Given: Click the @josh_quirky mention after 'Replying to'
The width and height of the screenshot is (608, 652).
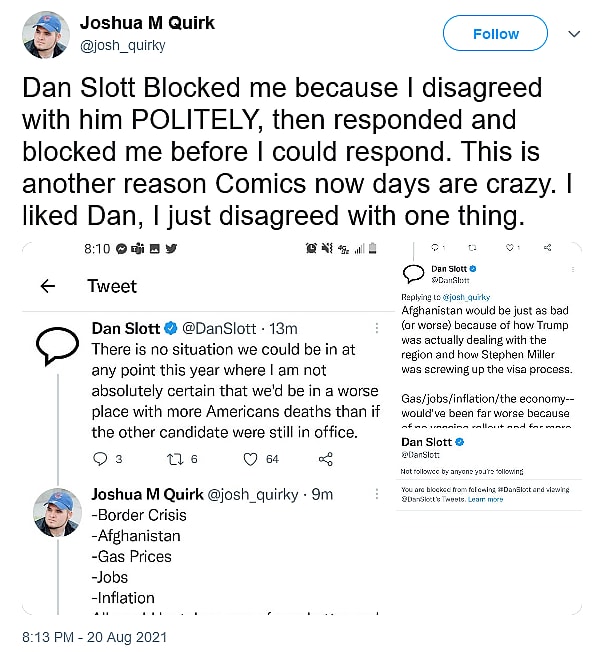Looking at the screenshot, I should click(465, 297).
